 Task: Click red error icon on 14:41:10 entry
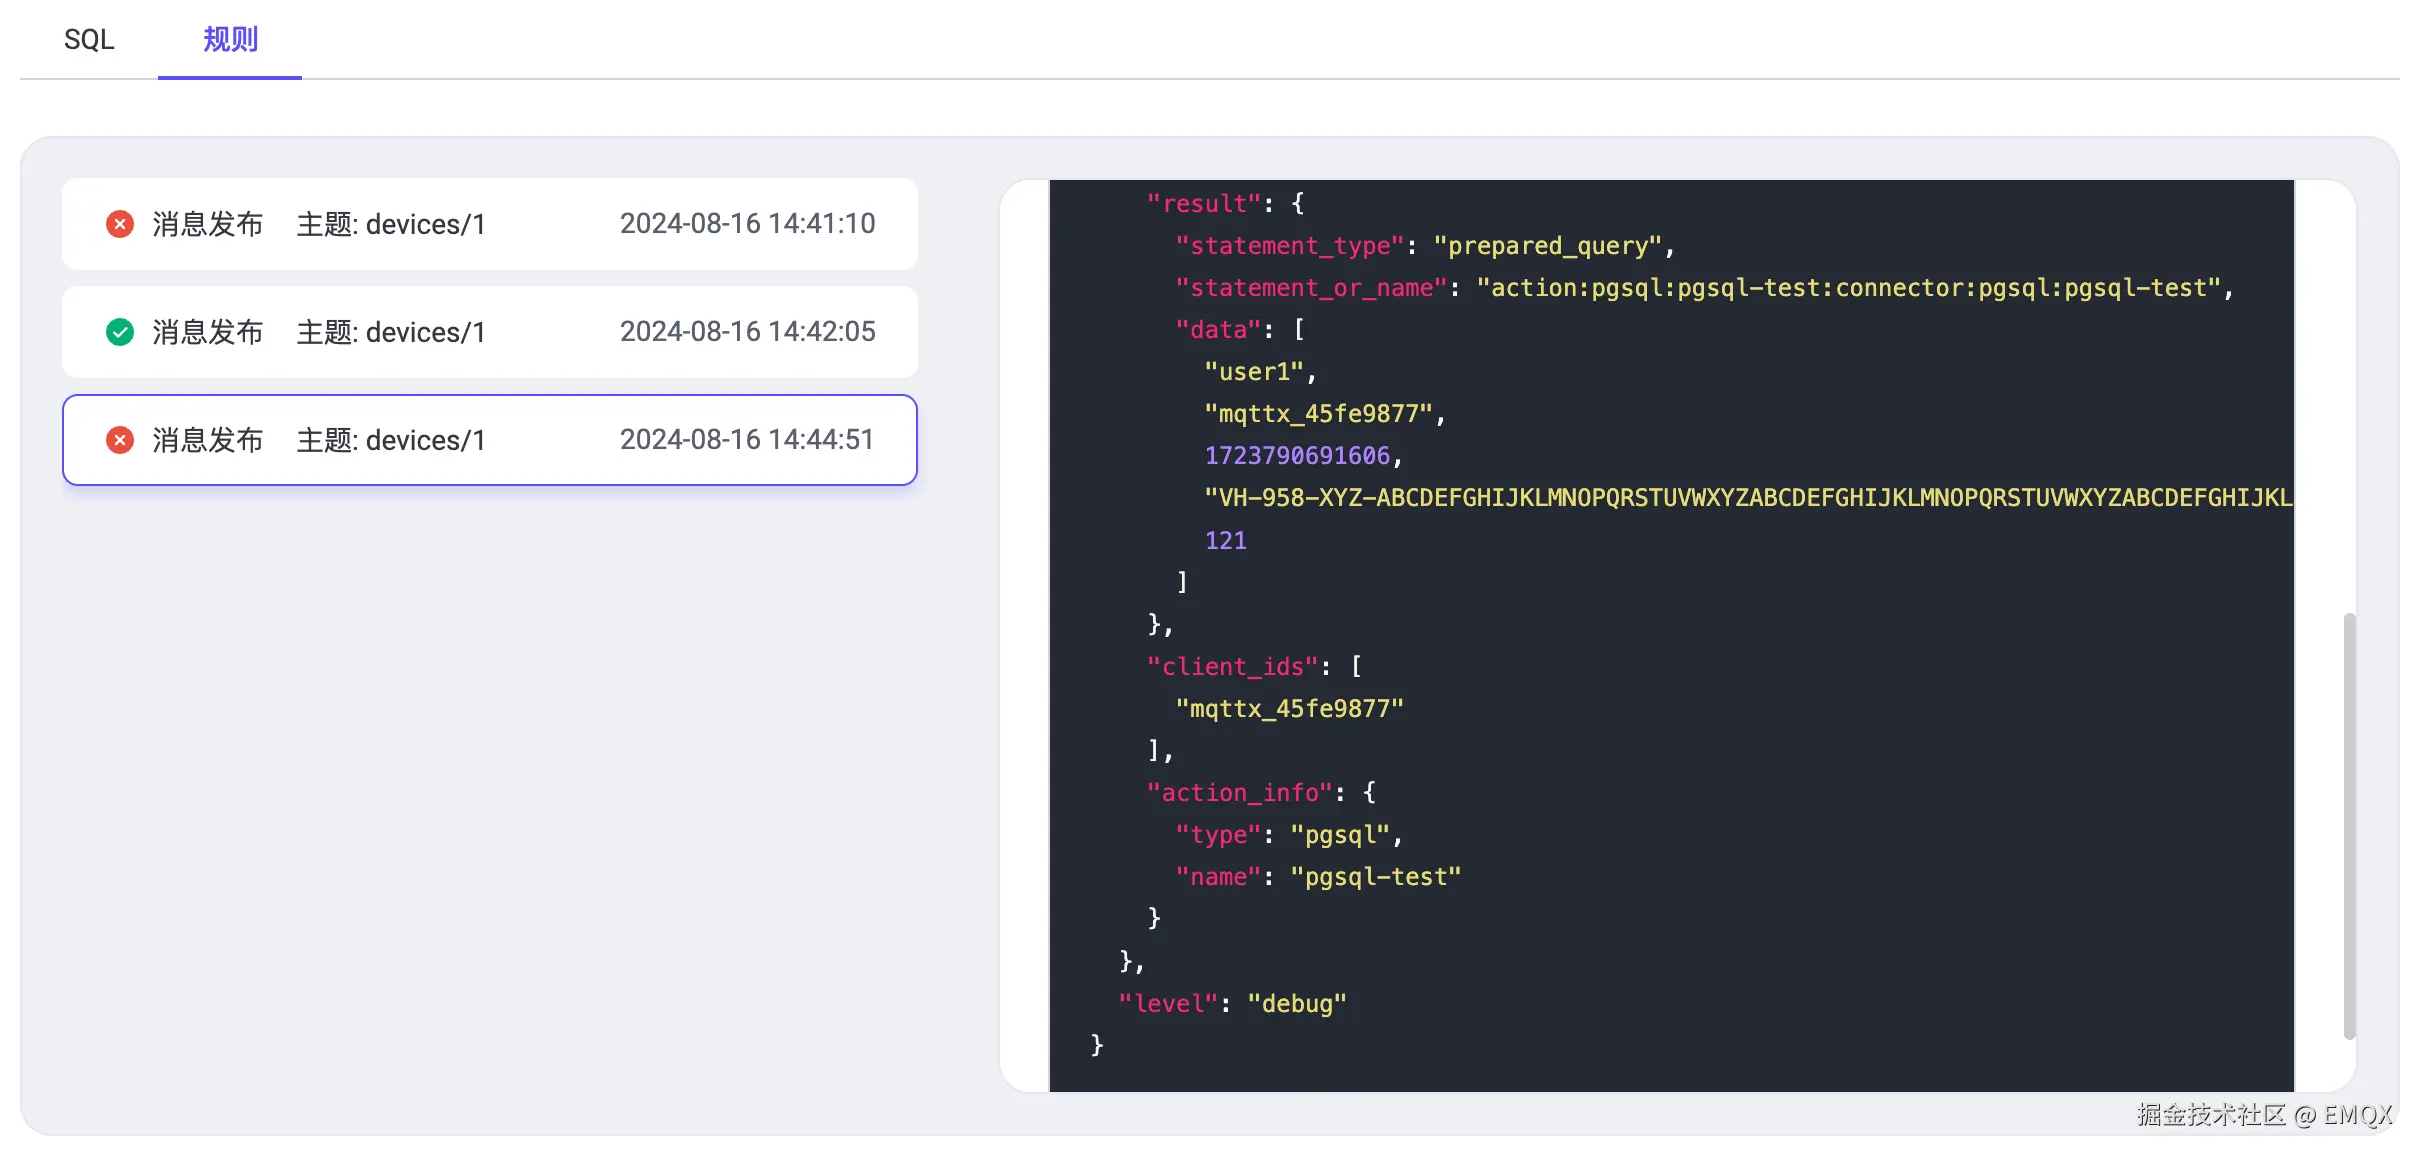(120, 224)
